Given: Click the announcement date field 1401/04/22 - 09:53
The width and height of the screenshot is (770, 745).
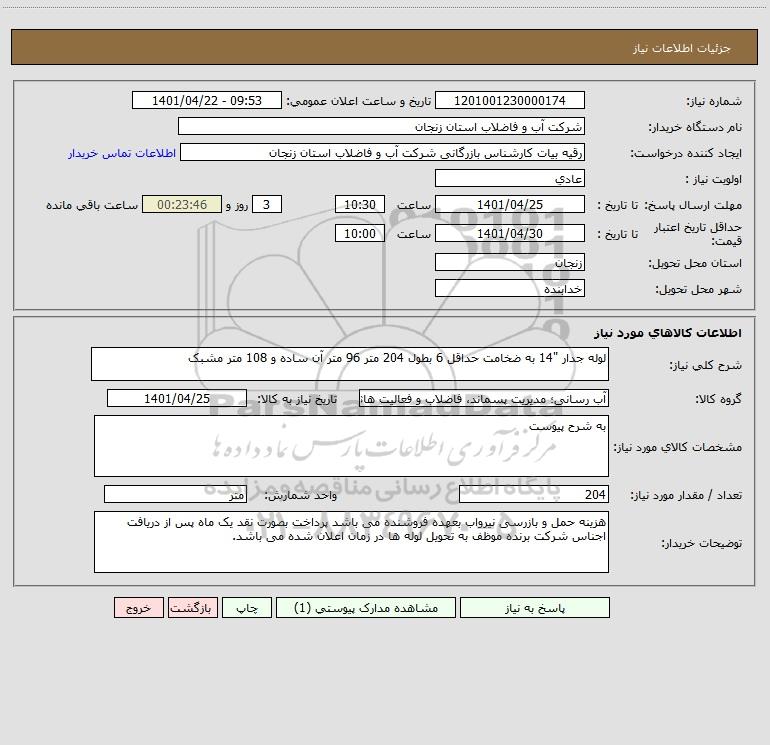Looking at the screenshot, I should (207, 100).
